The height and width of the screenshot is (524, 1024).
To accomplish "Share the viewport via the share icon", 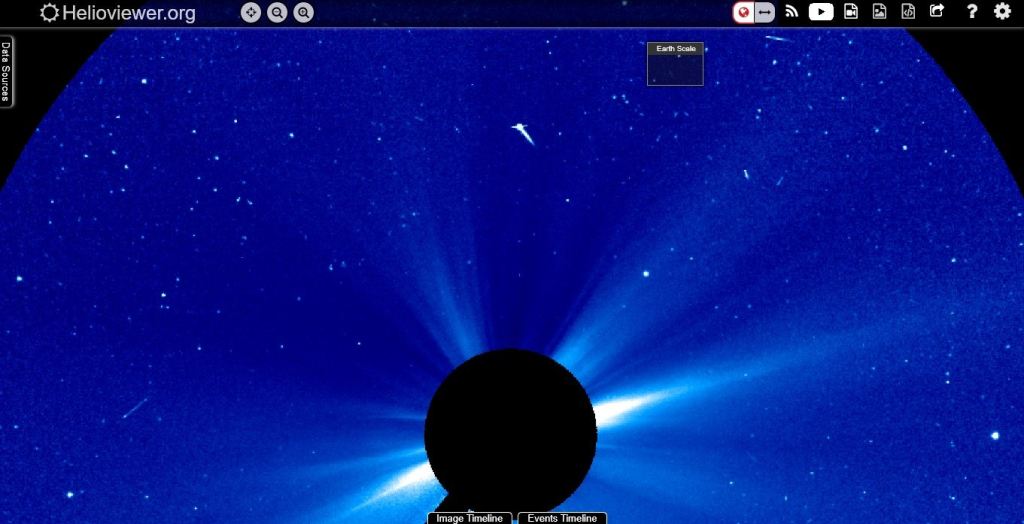I will coord(937,11).
